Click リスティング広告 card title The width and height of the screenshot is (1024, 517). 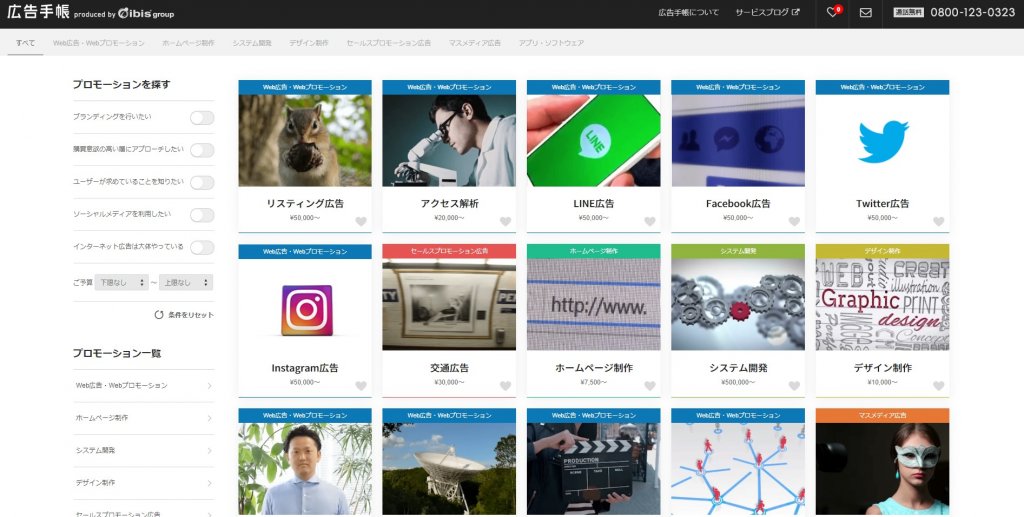tap(305, 204)
